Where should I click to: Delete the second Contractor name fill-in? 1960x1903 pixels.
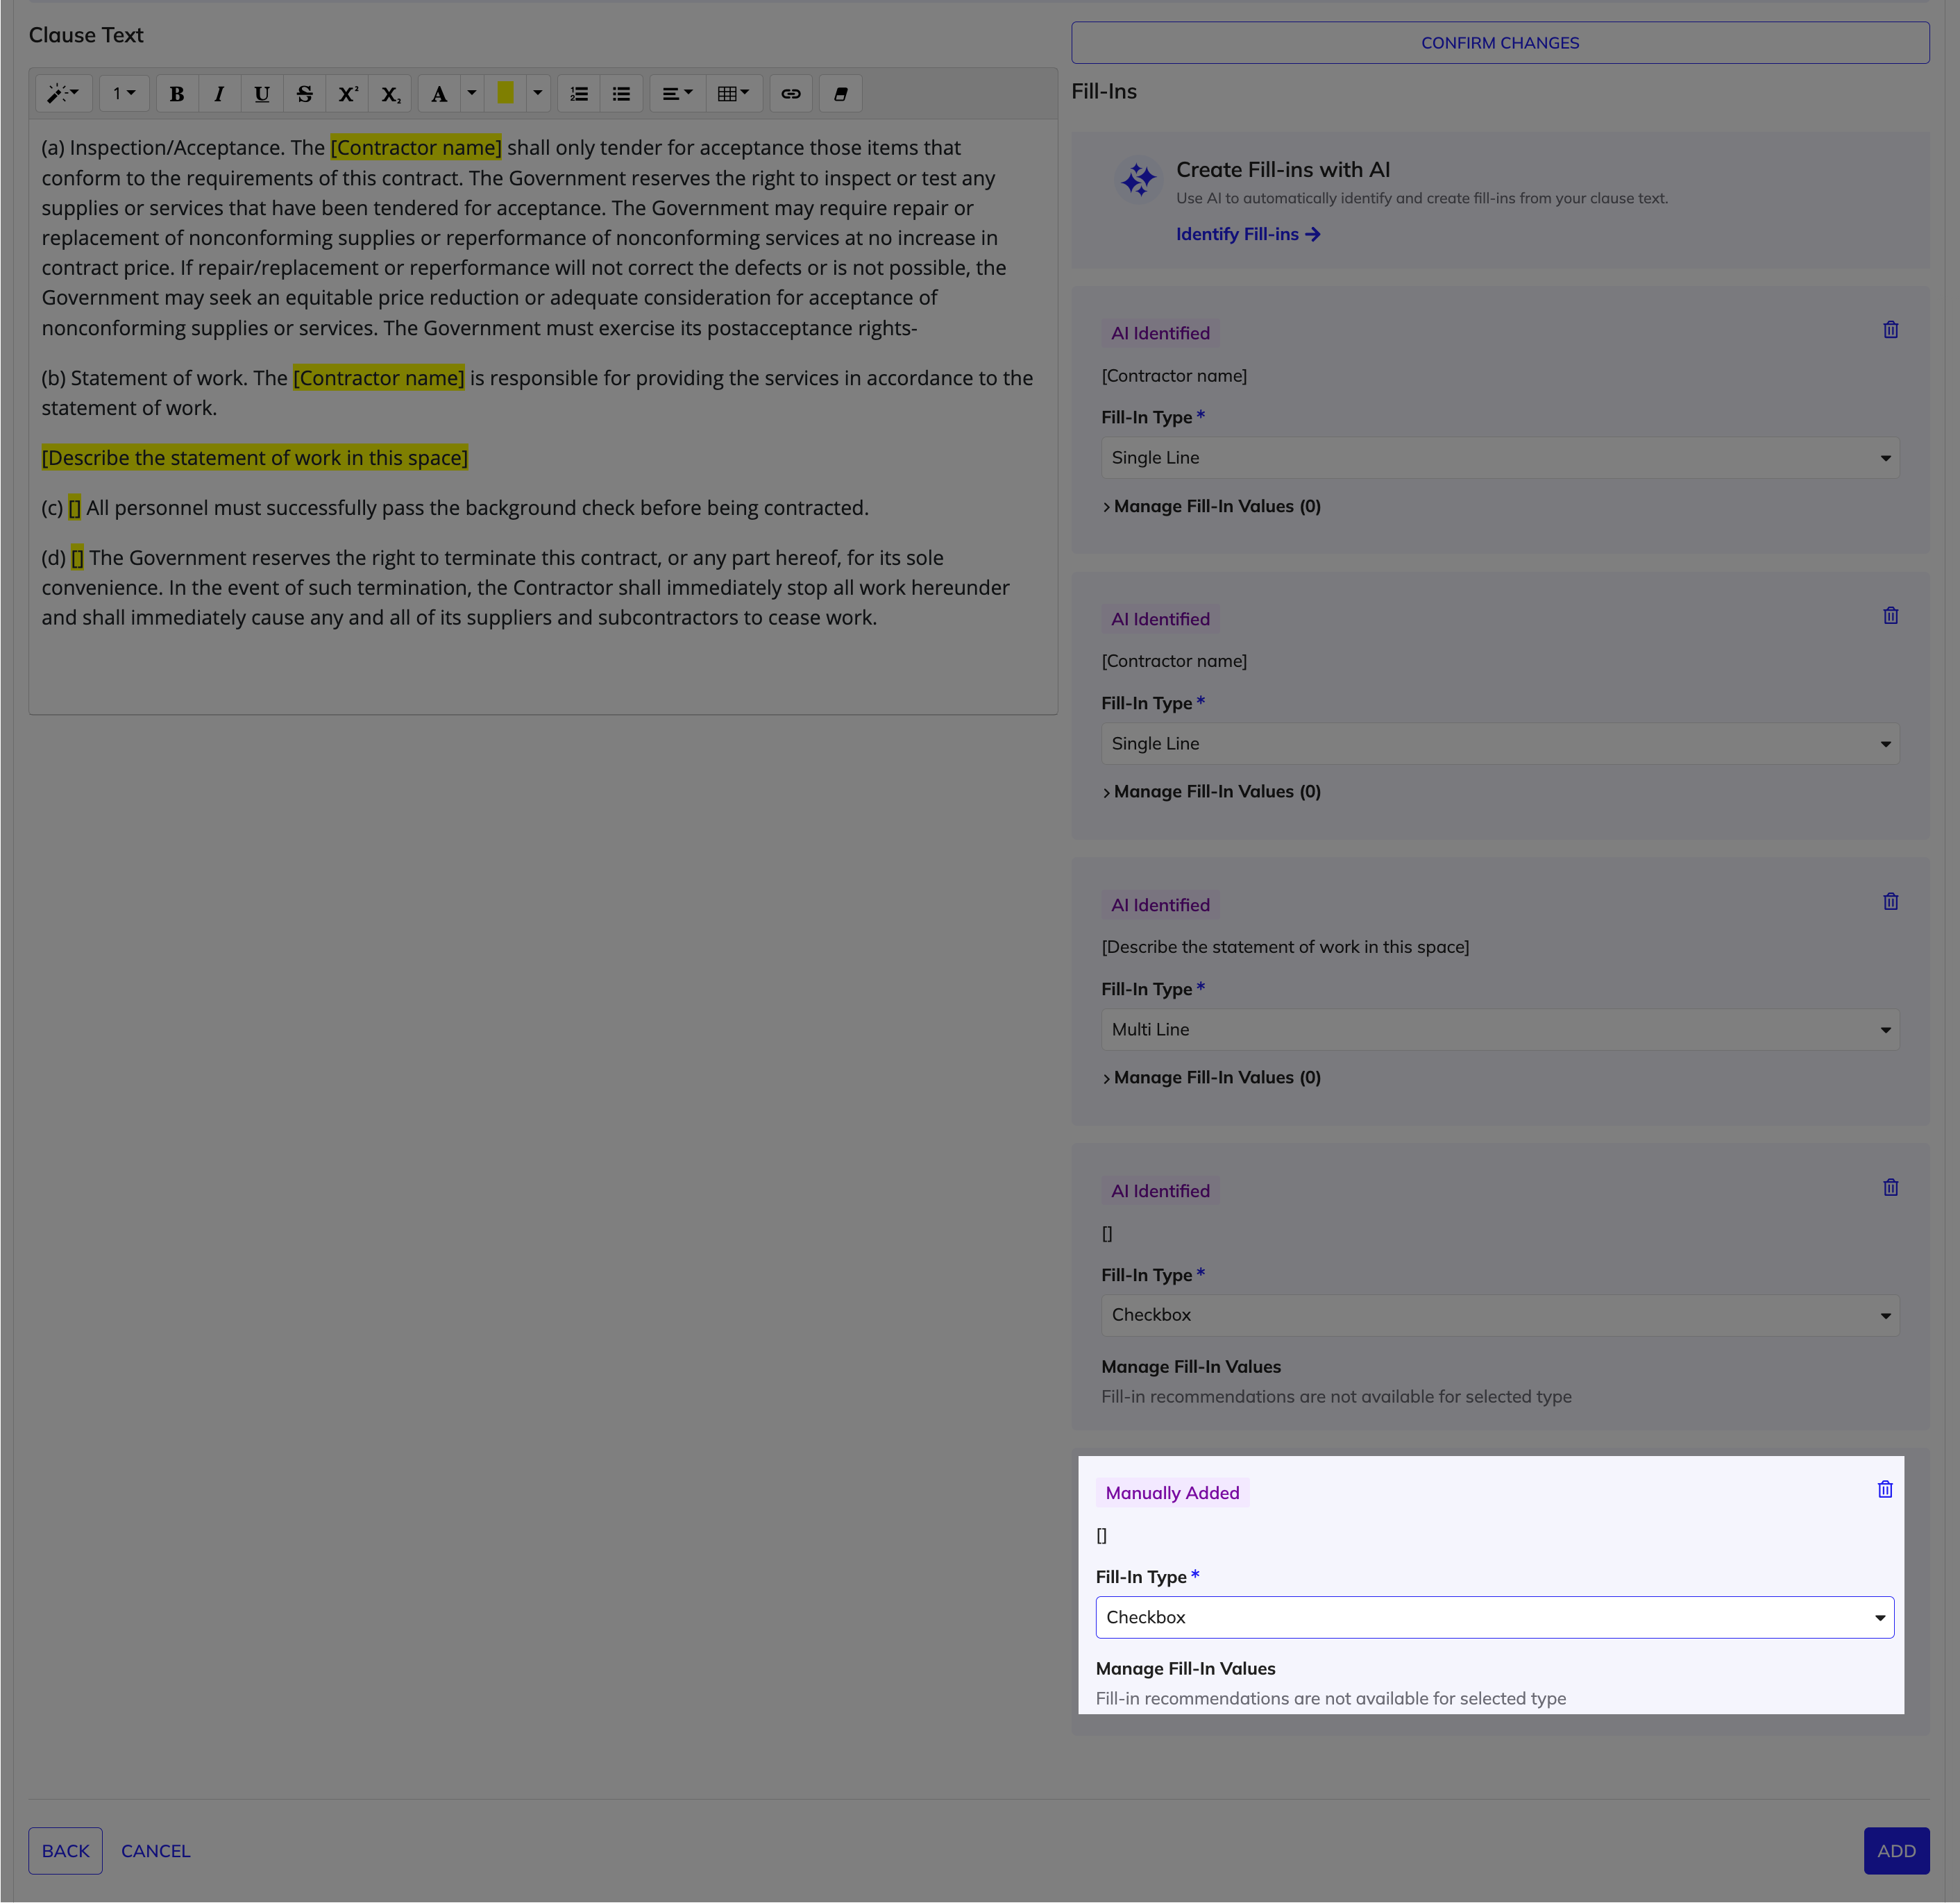pyautogui.click(x=1890, y=616)
